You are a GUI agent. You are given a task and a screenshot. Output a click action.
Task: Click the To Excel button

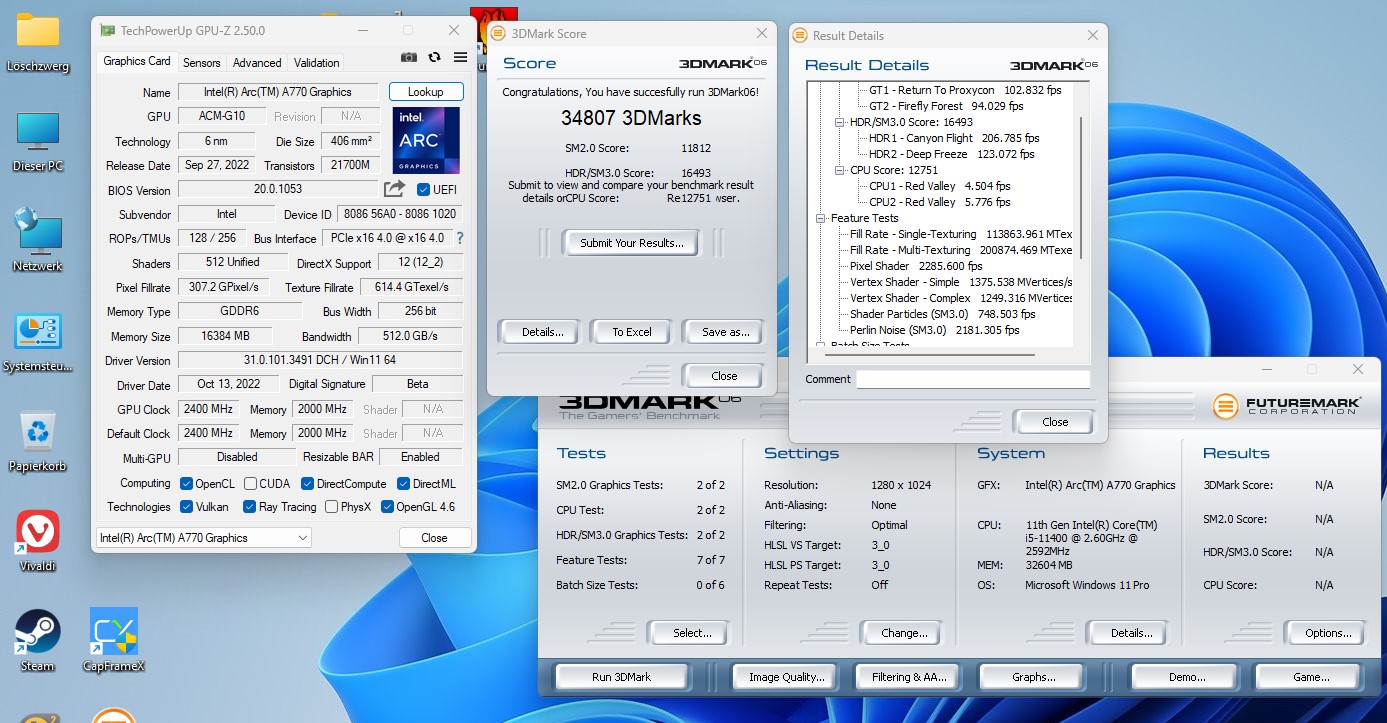point(632,332)
